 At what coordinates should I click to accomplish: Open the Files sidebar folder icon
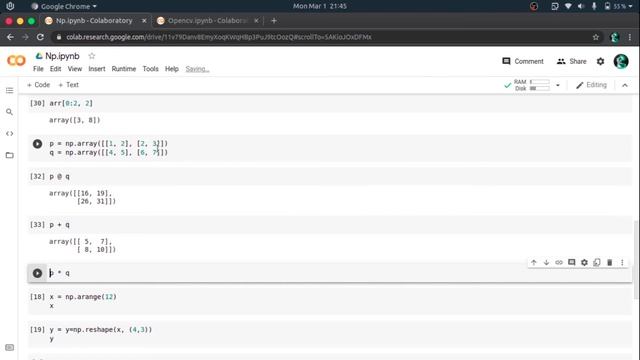[x=9, y=155]
